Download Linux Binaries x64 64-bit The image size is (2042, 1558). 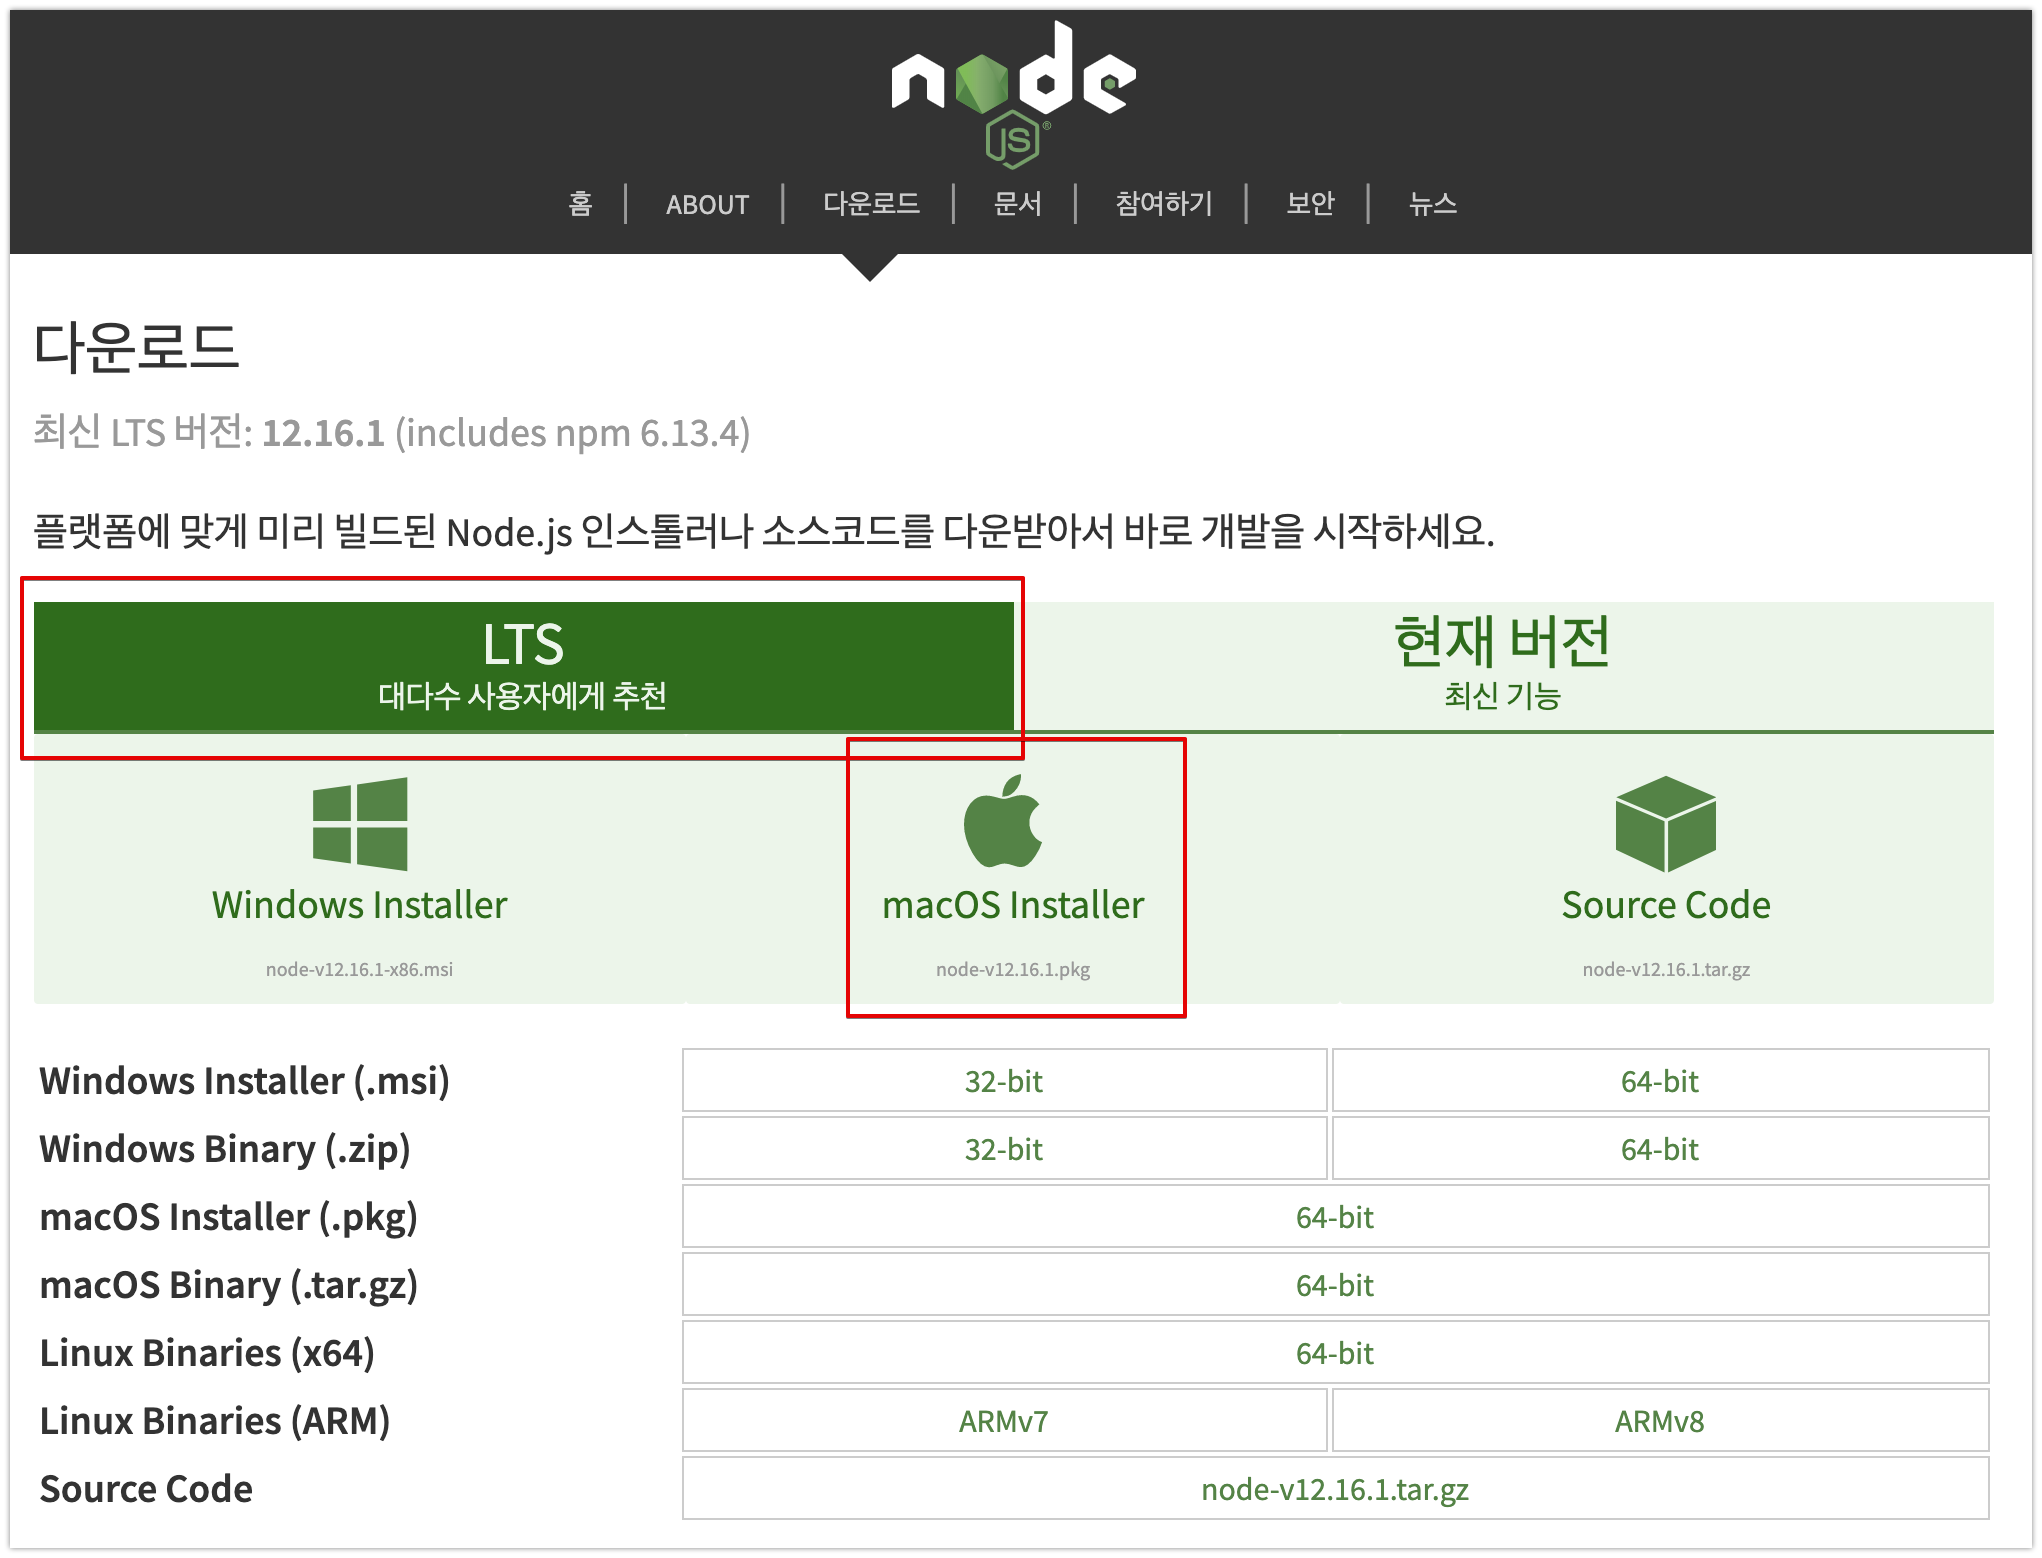[x=1335, y=1353]
